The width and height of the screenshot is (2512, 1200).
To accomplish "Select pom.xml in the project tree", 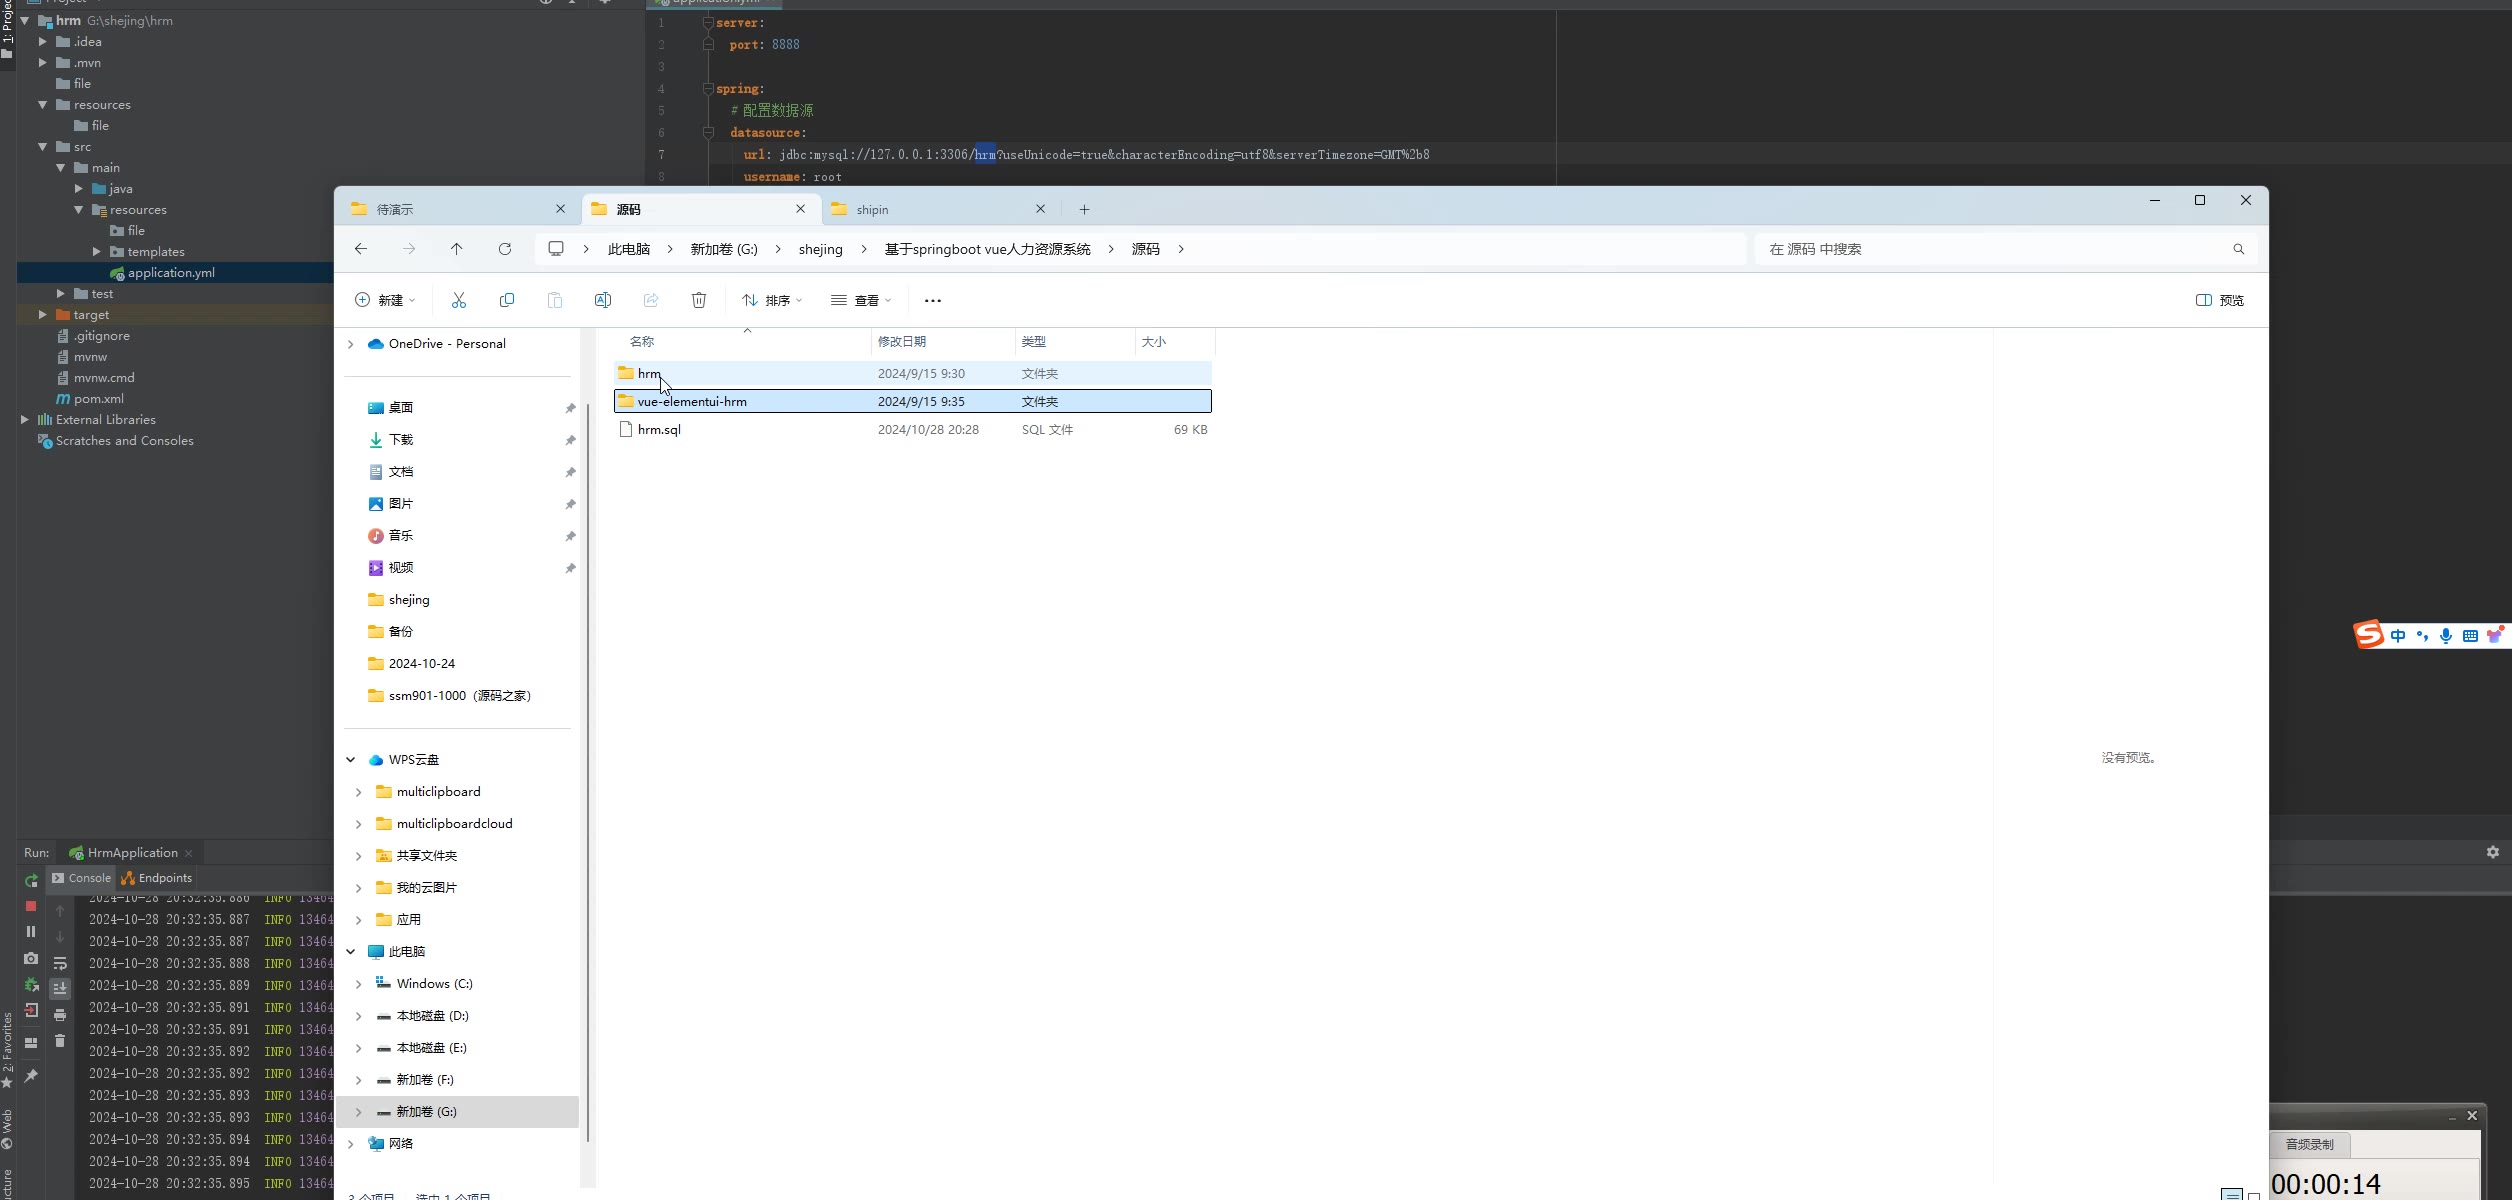I will pyautogui.click(x=98, y=399).
